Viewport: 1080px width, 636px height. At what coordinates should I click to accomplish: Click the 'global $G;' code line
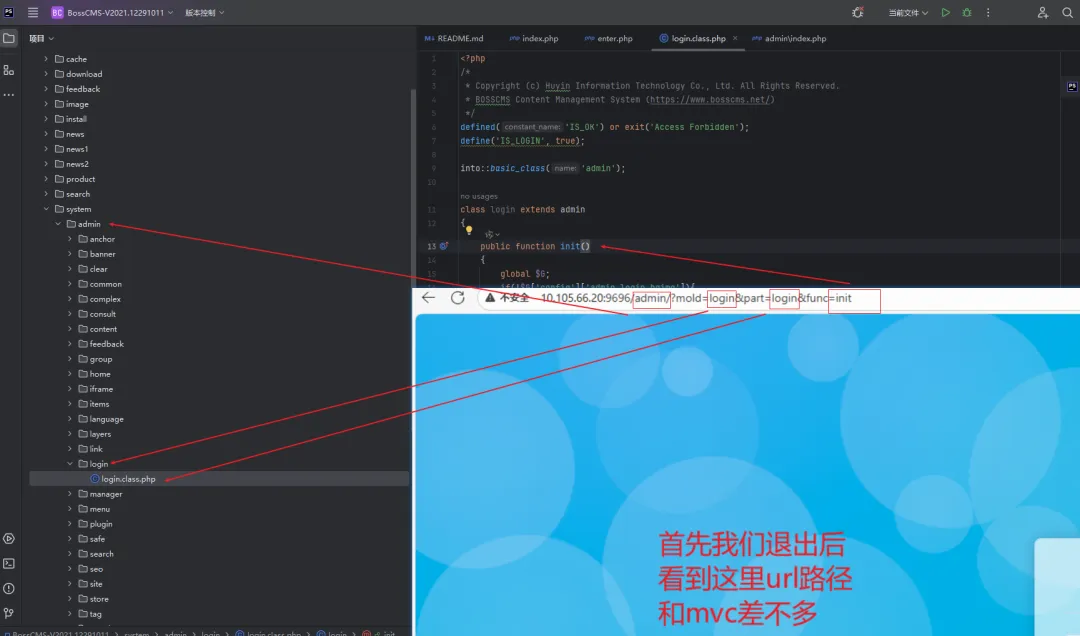525,274
